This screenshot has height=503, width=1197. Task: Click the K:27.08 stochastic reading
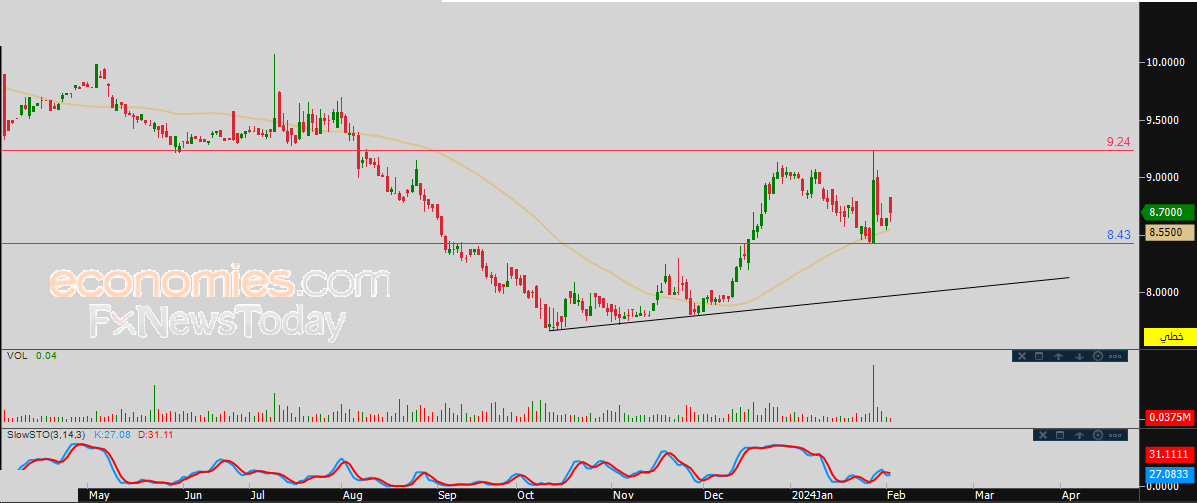point(113,434)
